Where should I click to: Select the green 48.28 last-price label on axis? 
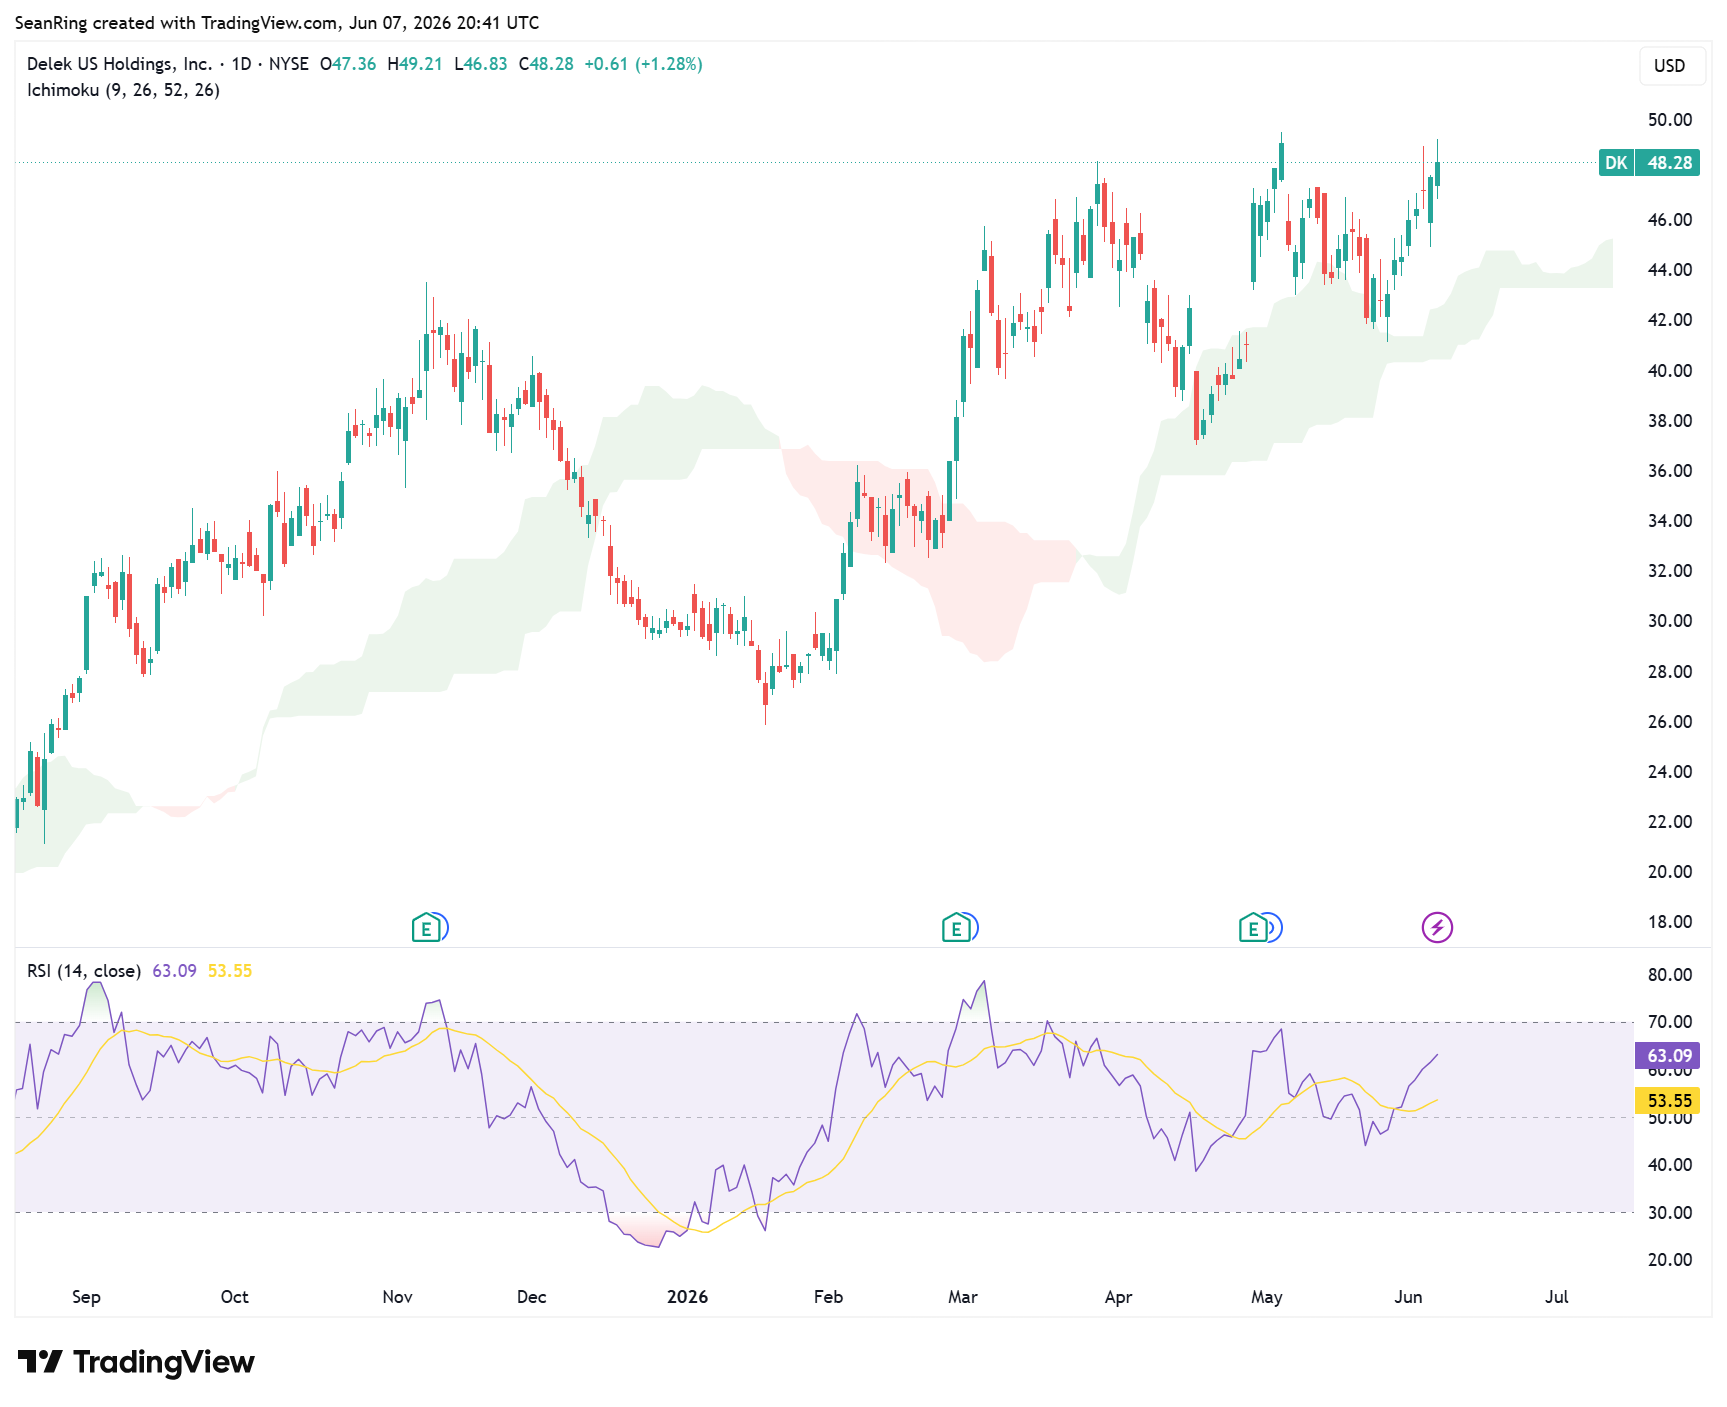pos(1669,163)
